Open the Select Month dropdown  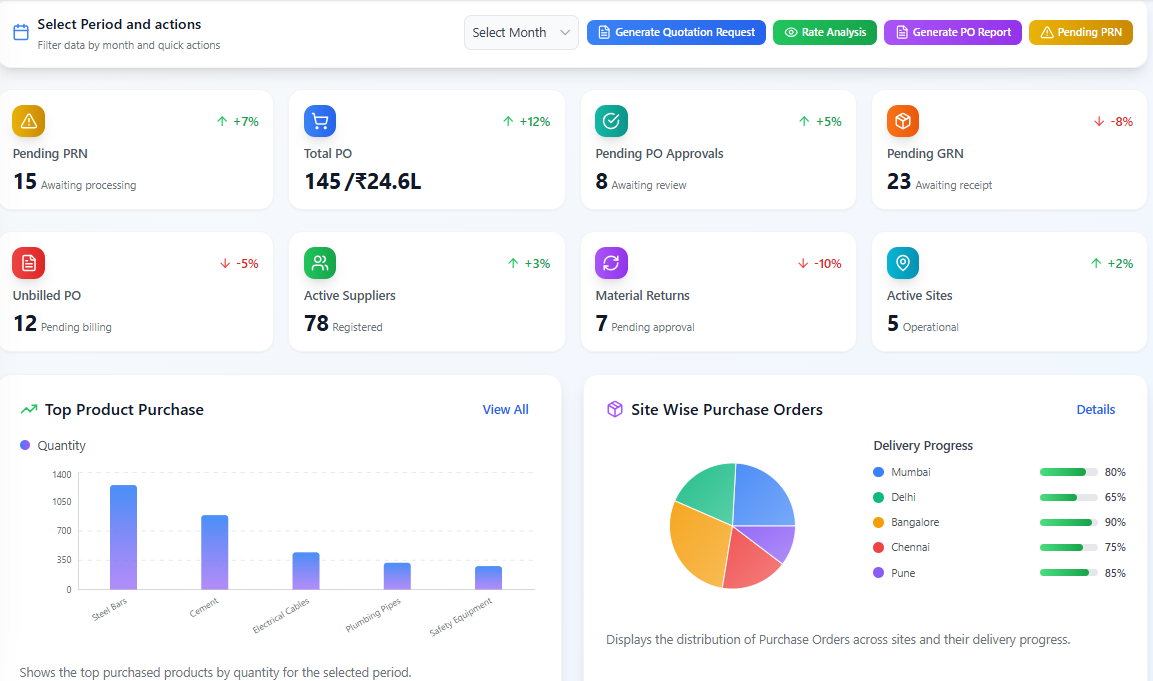coord(521,32)
